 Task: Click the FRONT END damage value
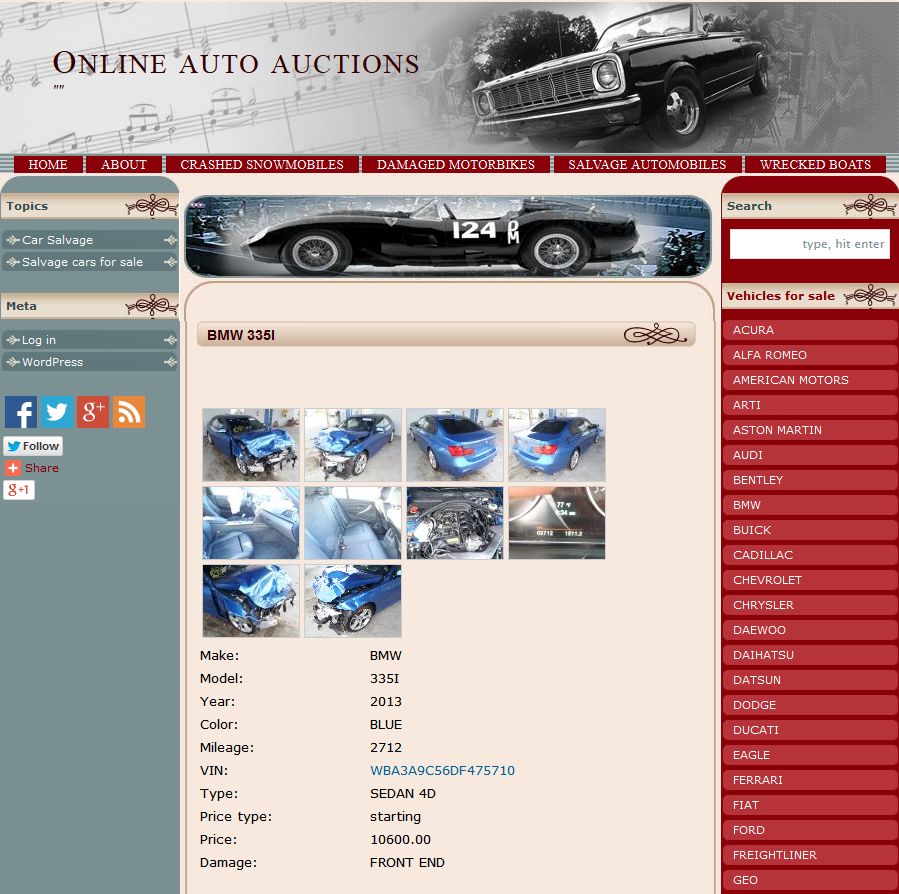pos(407,862)
